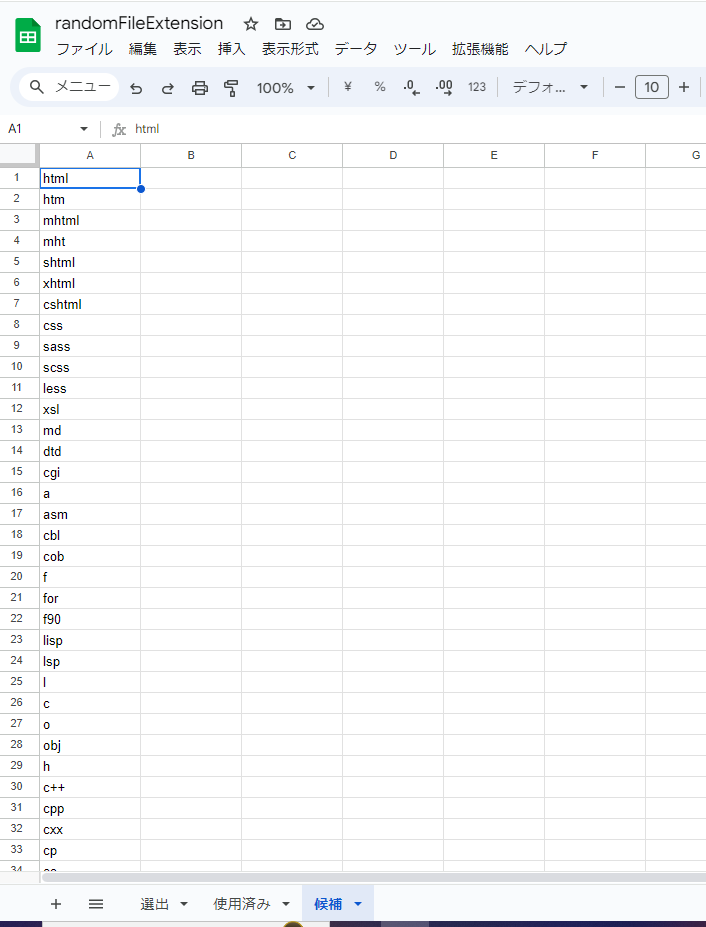Open the 編集 menu

coord(143,49)
